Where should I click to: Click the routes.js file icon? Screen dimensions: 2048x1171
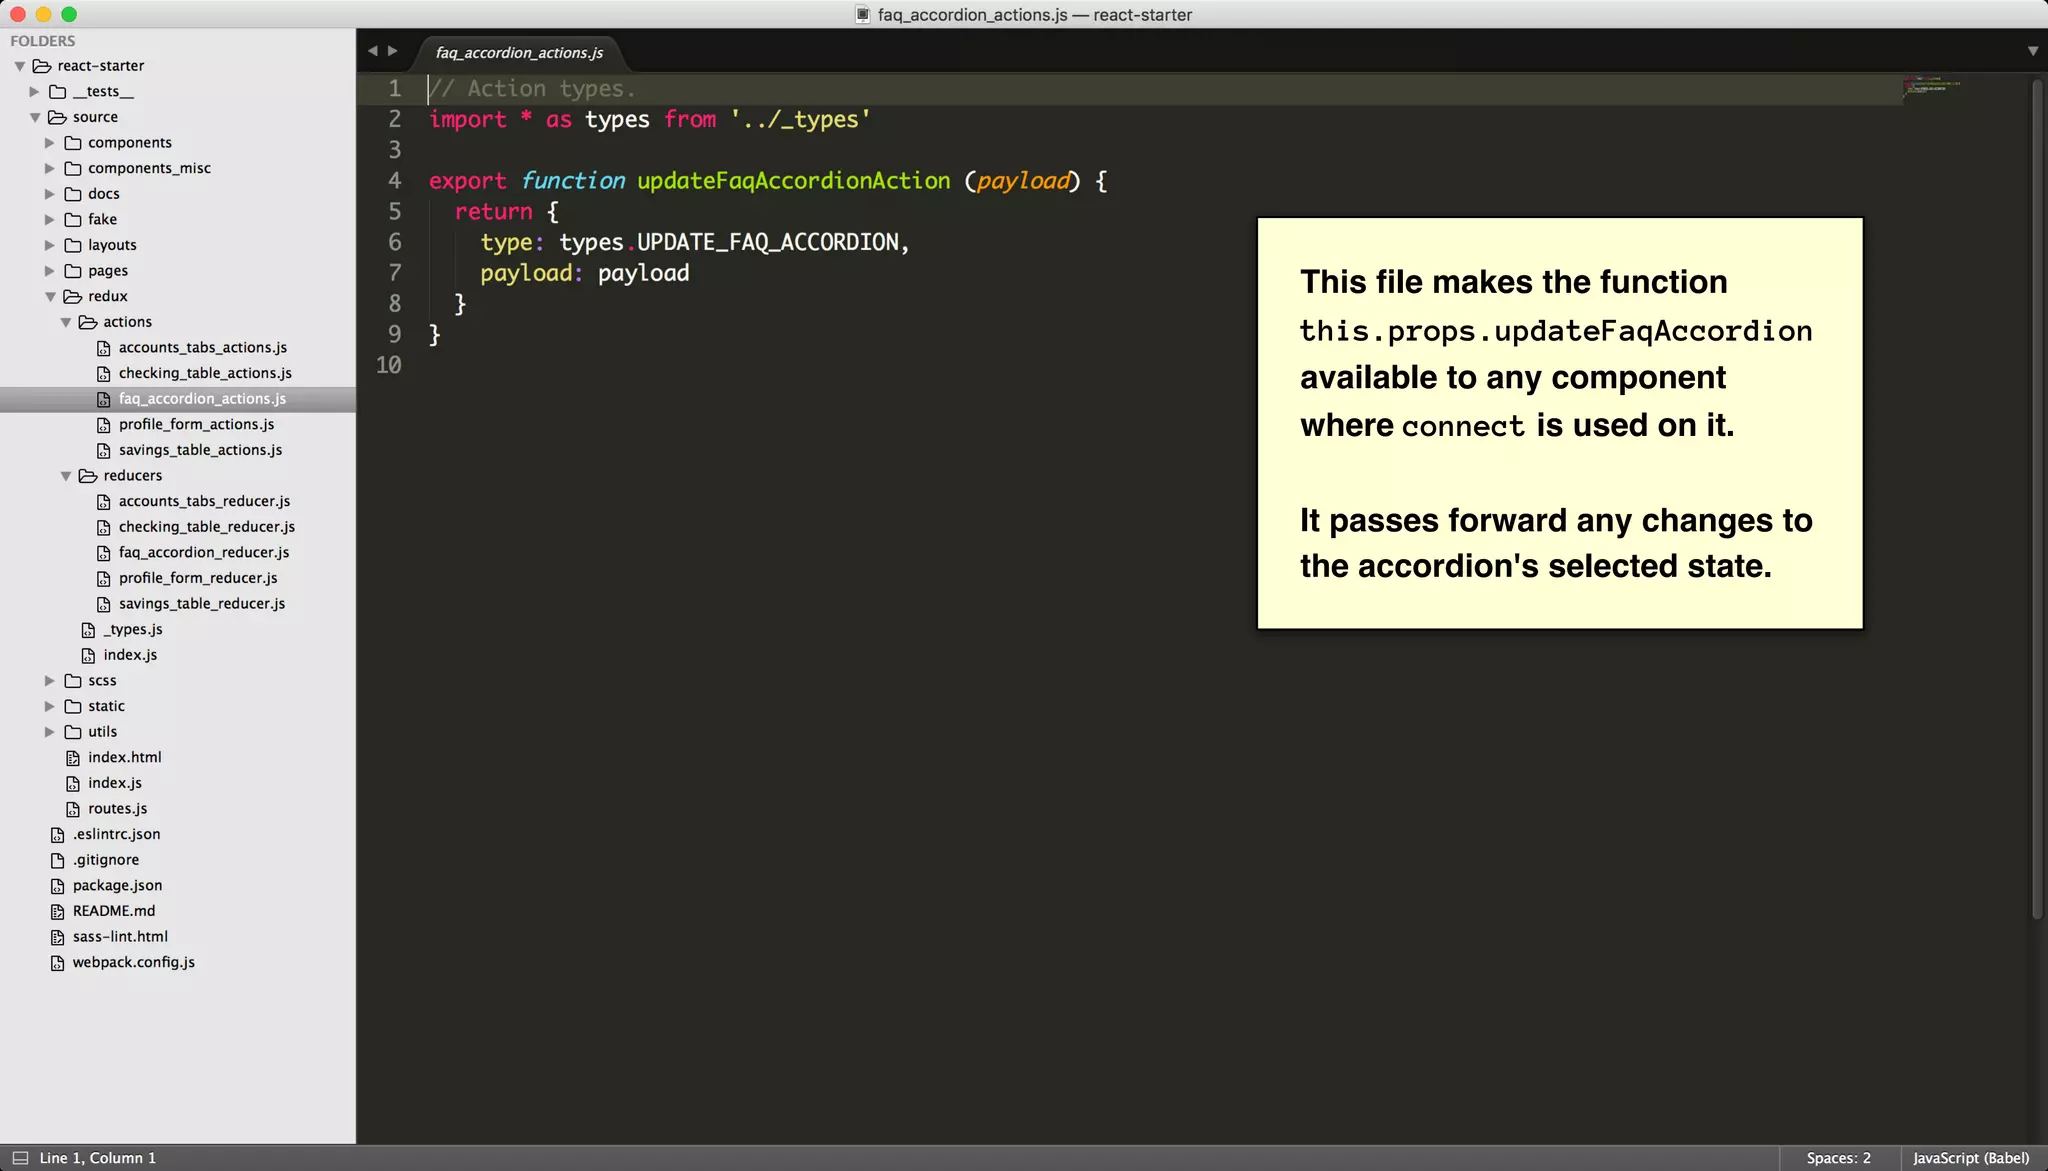[73, 809]
